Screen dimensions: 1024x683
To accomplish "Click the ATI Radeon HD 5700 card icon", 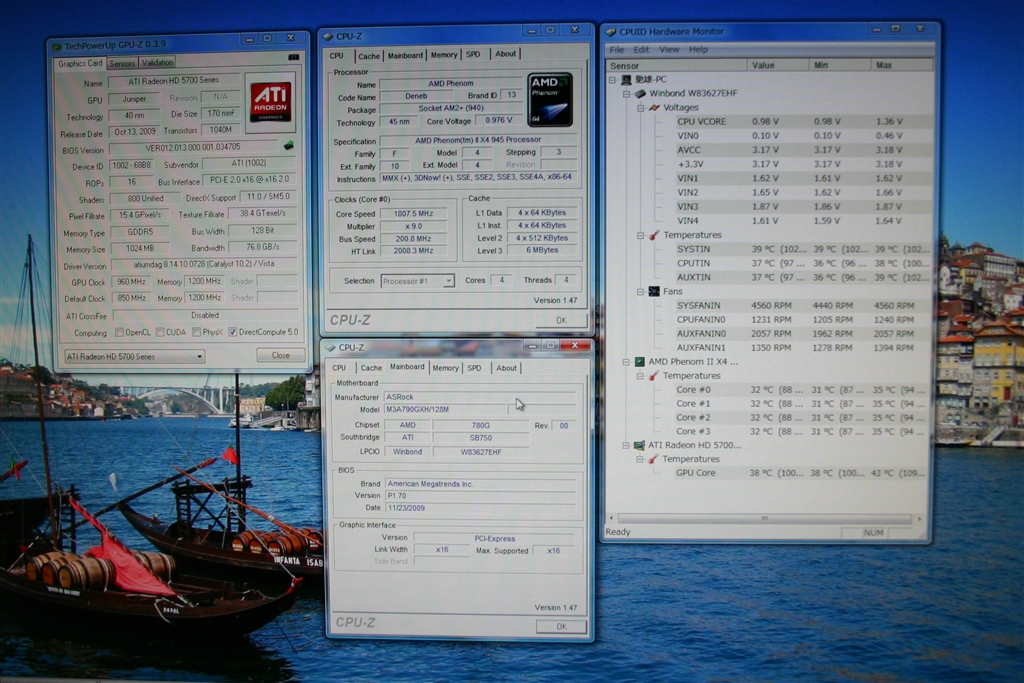I will click(640, 445).
